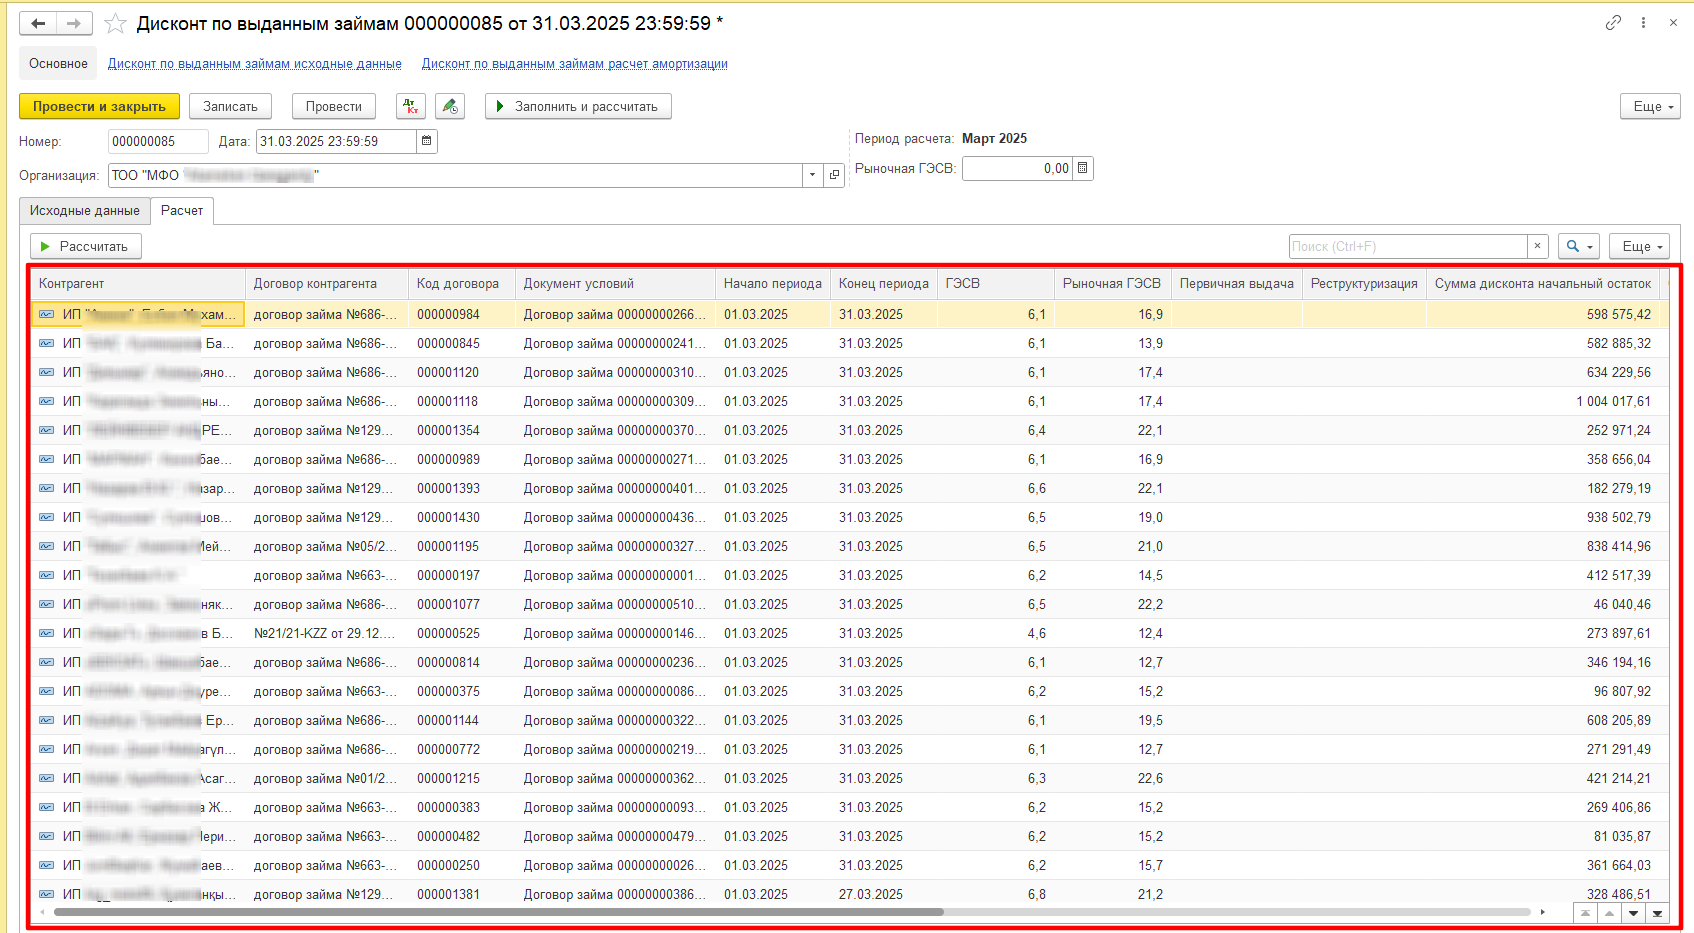Open the calculator for Рыночная ГЭСВ

tap(1082, 168)
